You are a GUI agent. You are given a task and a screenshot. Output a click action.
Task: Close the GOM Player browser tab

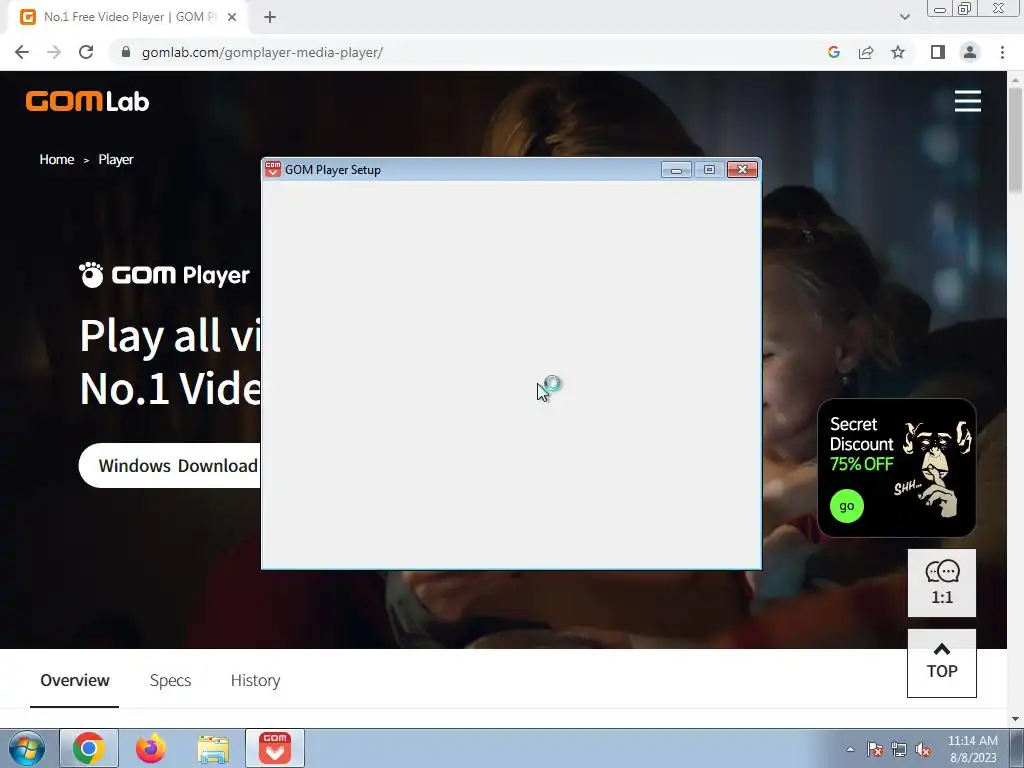(x=232, y=17)
